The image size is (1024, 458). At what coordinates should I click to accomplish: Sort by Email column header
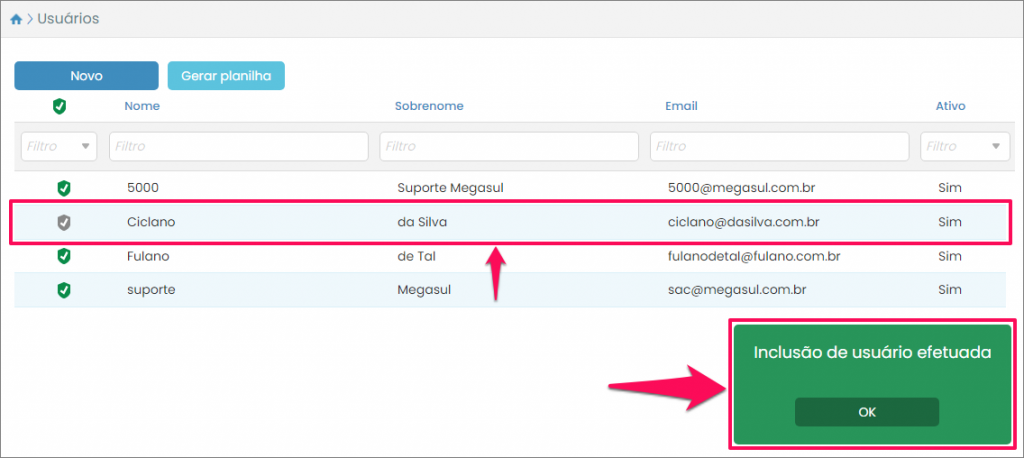pyautogui.click(x=681, y=106)
